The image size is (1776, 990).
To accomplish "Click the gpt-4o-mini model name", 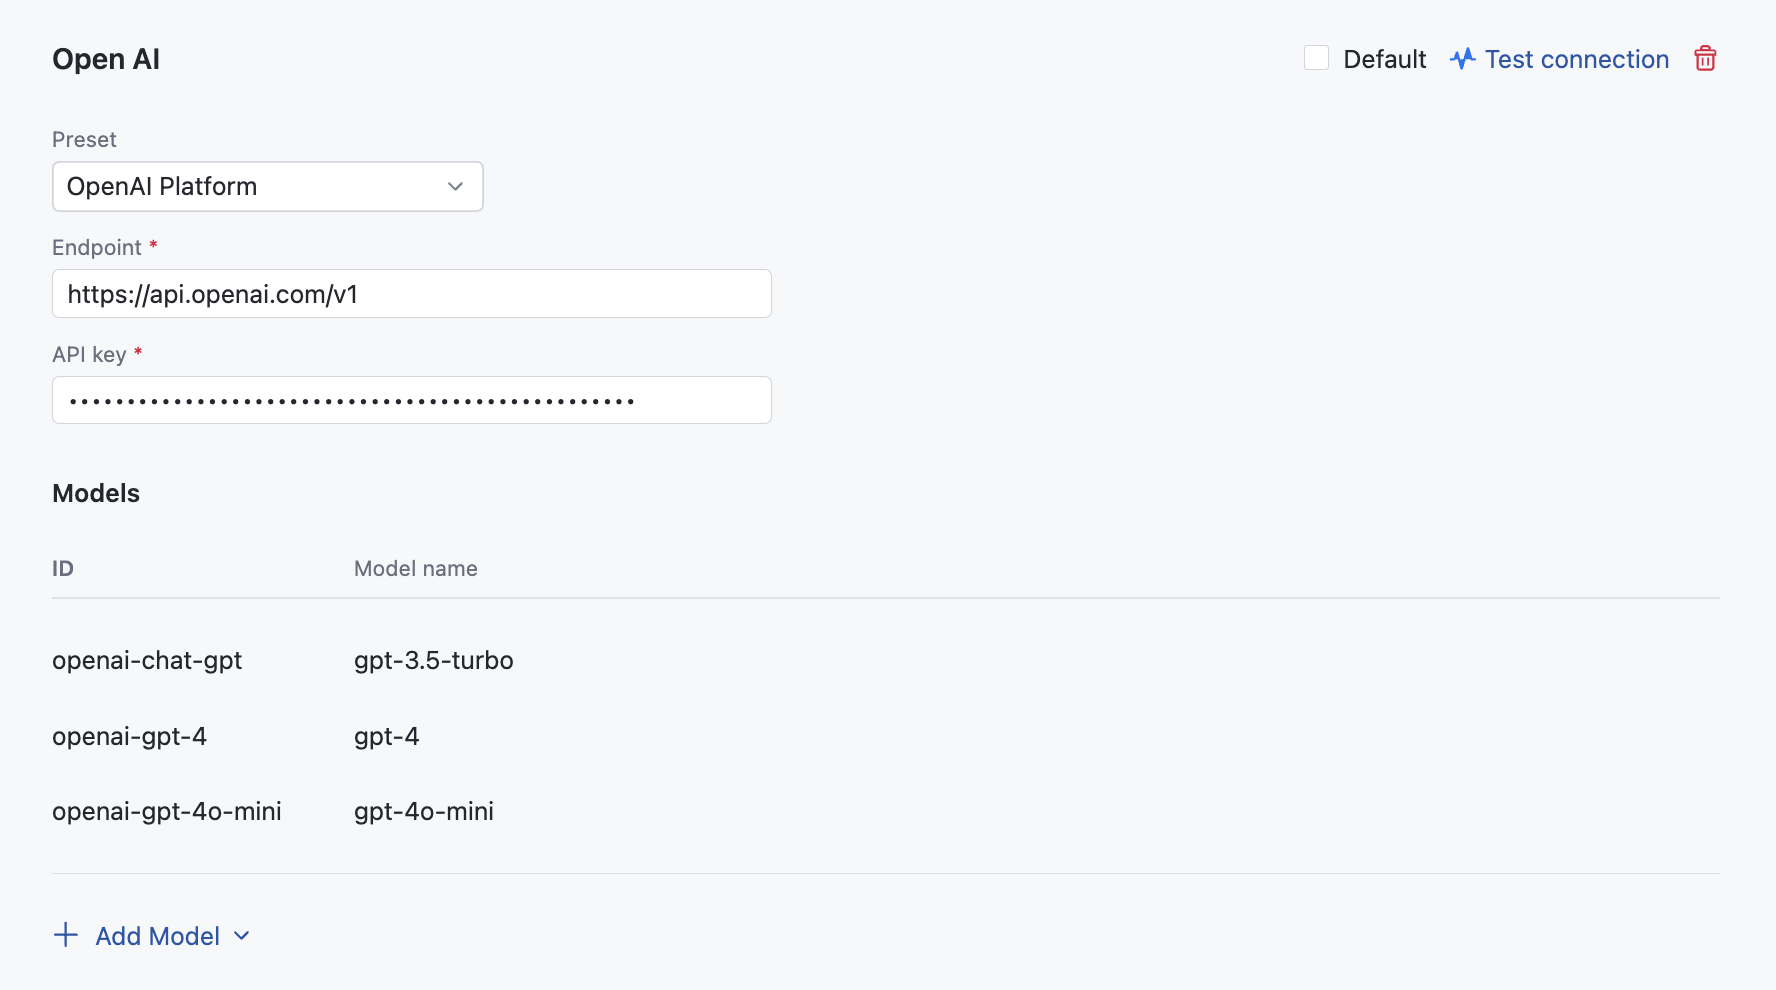I will (x=423, y=811).
